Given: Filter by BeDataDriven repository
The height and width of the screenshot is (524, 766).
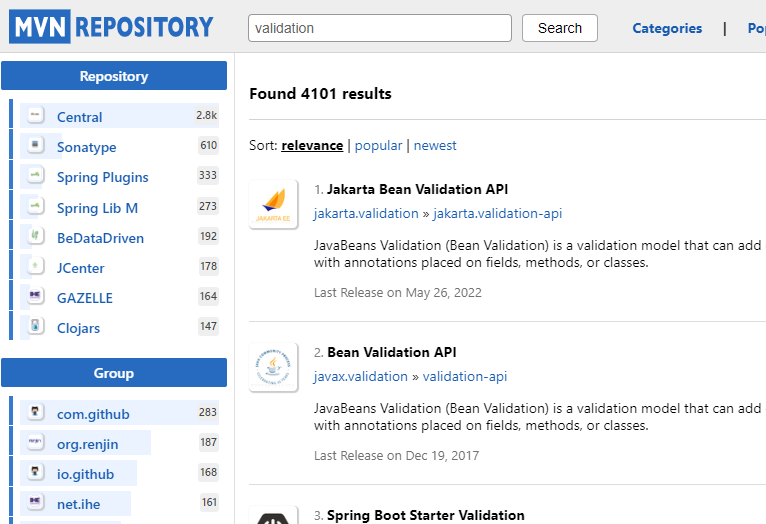Looking at the screenshot, I should coord(100,238).
